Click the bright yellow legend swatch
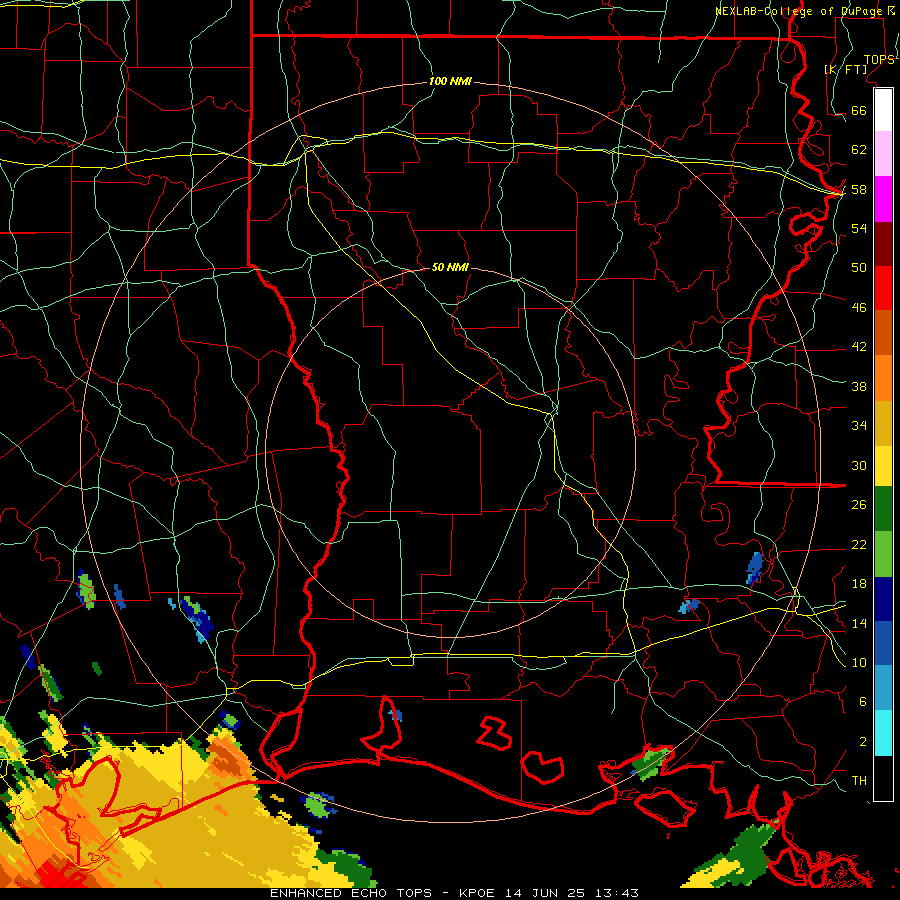900x900 pixels. 883,465
